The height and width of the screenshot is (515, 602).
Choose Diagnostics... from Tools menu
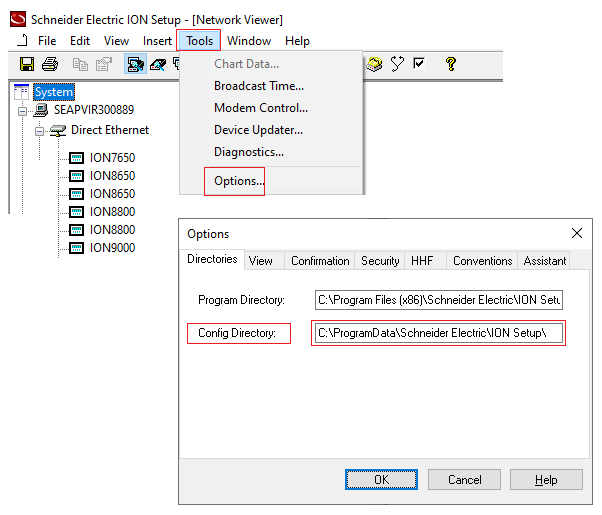(249, 152)
